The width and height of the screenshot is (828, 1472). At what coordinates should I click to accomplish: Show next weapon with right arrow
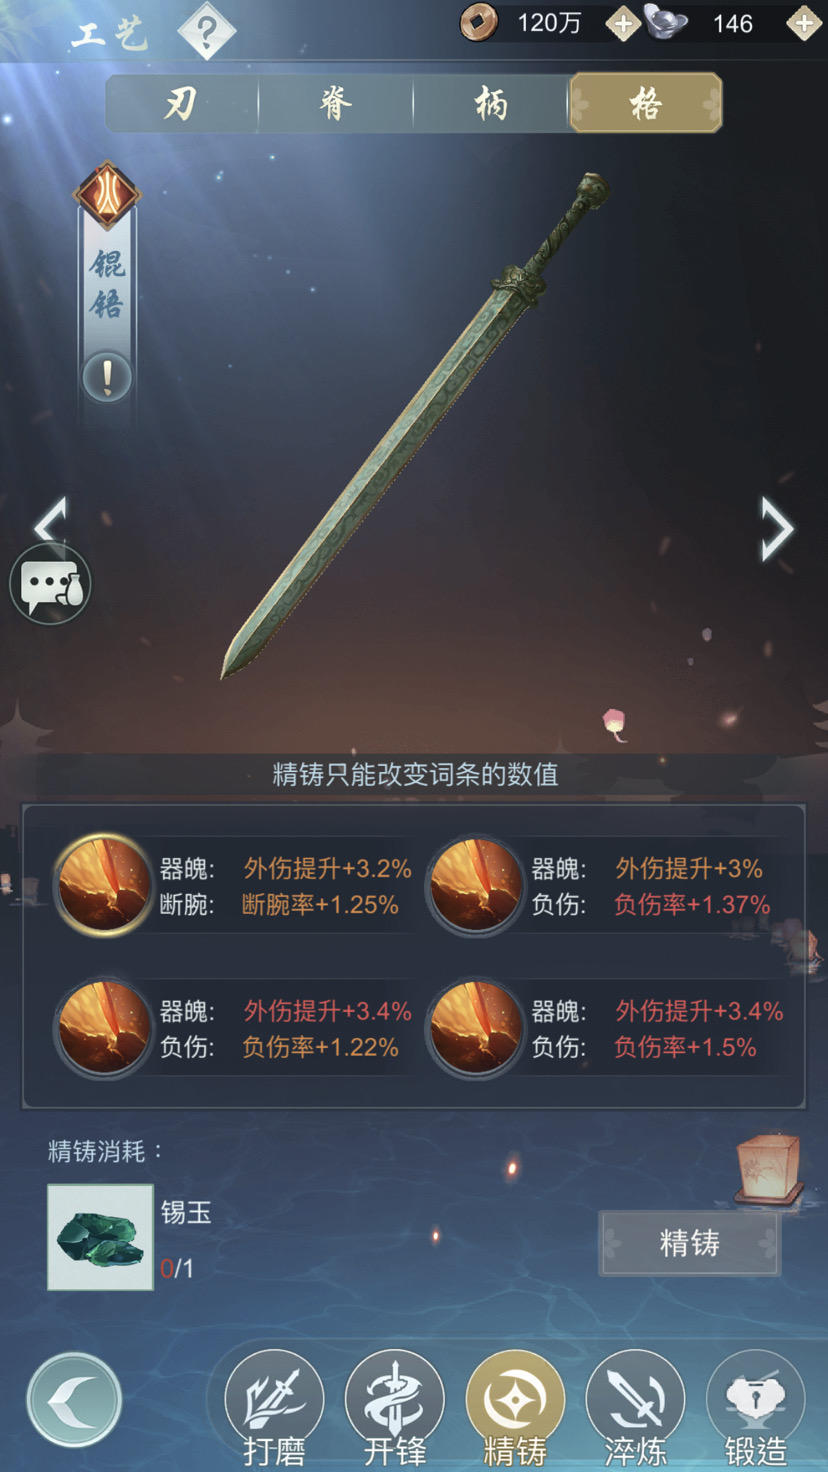point(777,529)
